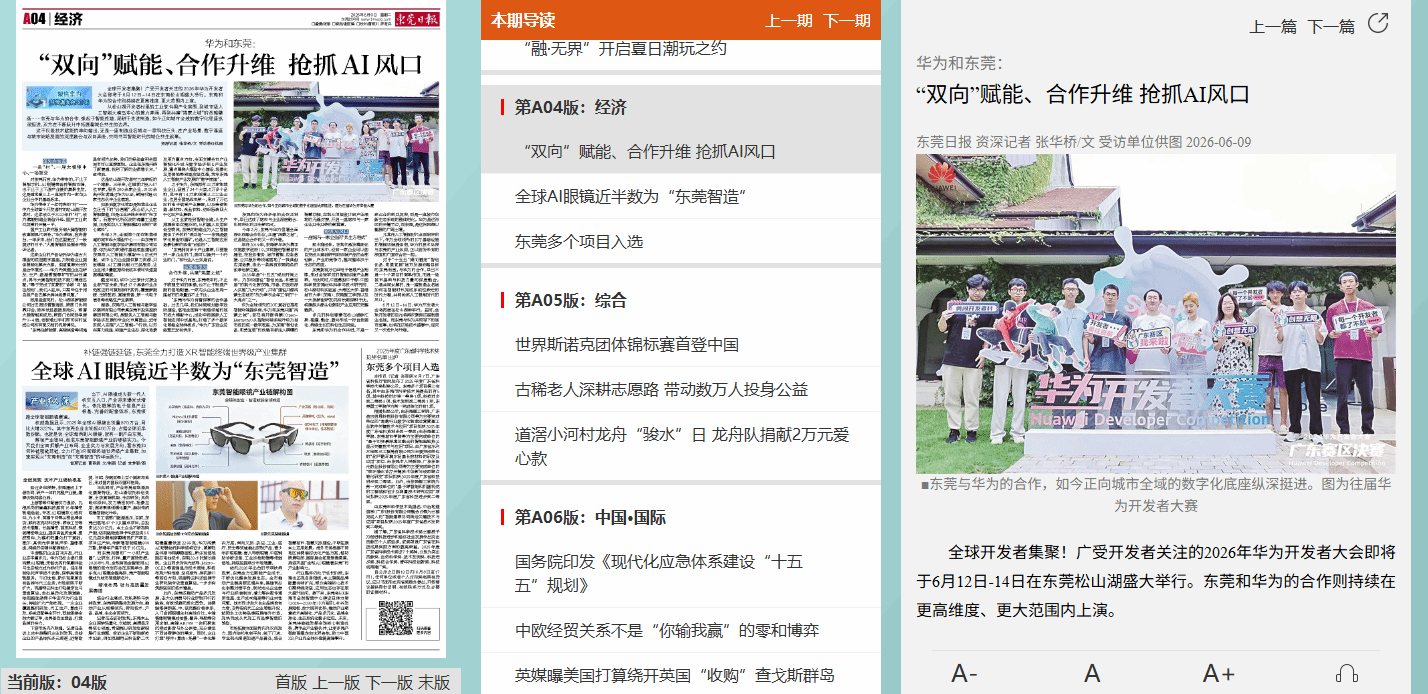This screenshot has width=1428, height=694.
Task: Open article 古稀老人深耕志愿路 带动数万人投身公益
Action: click(x=661, y=389)
